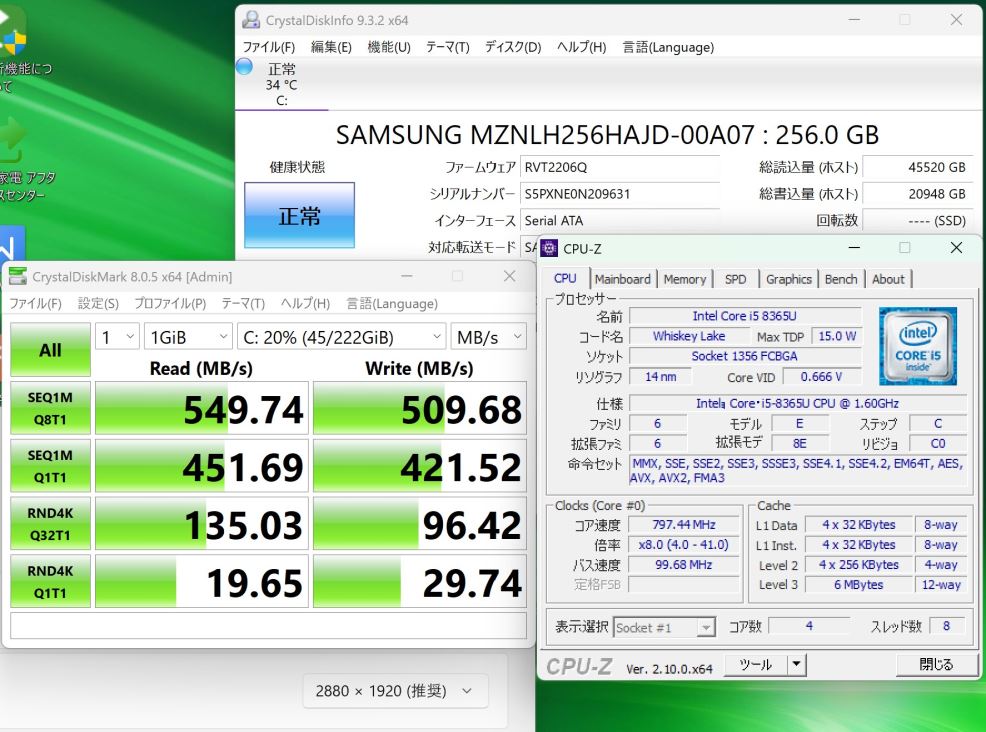Select the CPU tab in CPU-Z
986x732 pixels.
[x=565, y=279]
